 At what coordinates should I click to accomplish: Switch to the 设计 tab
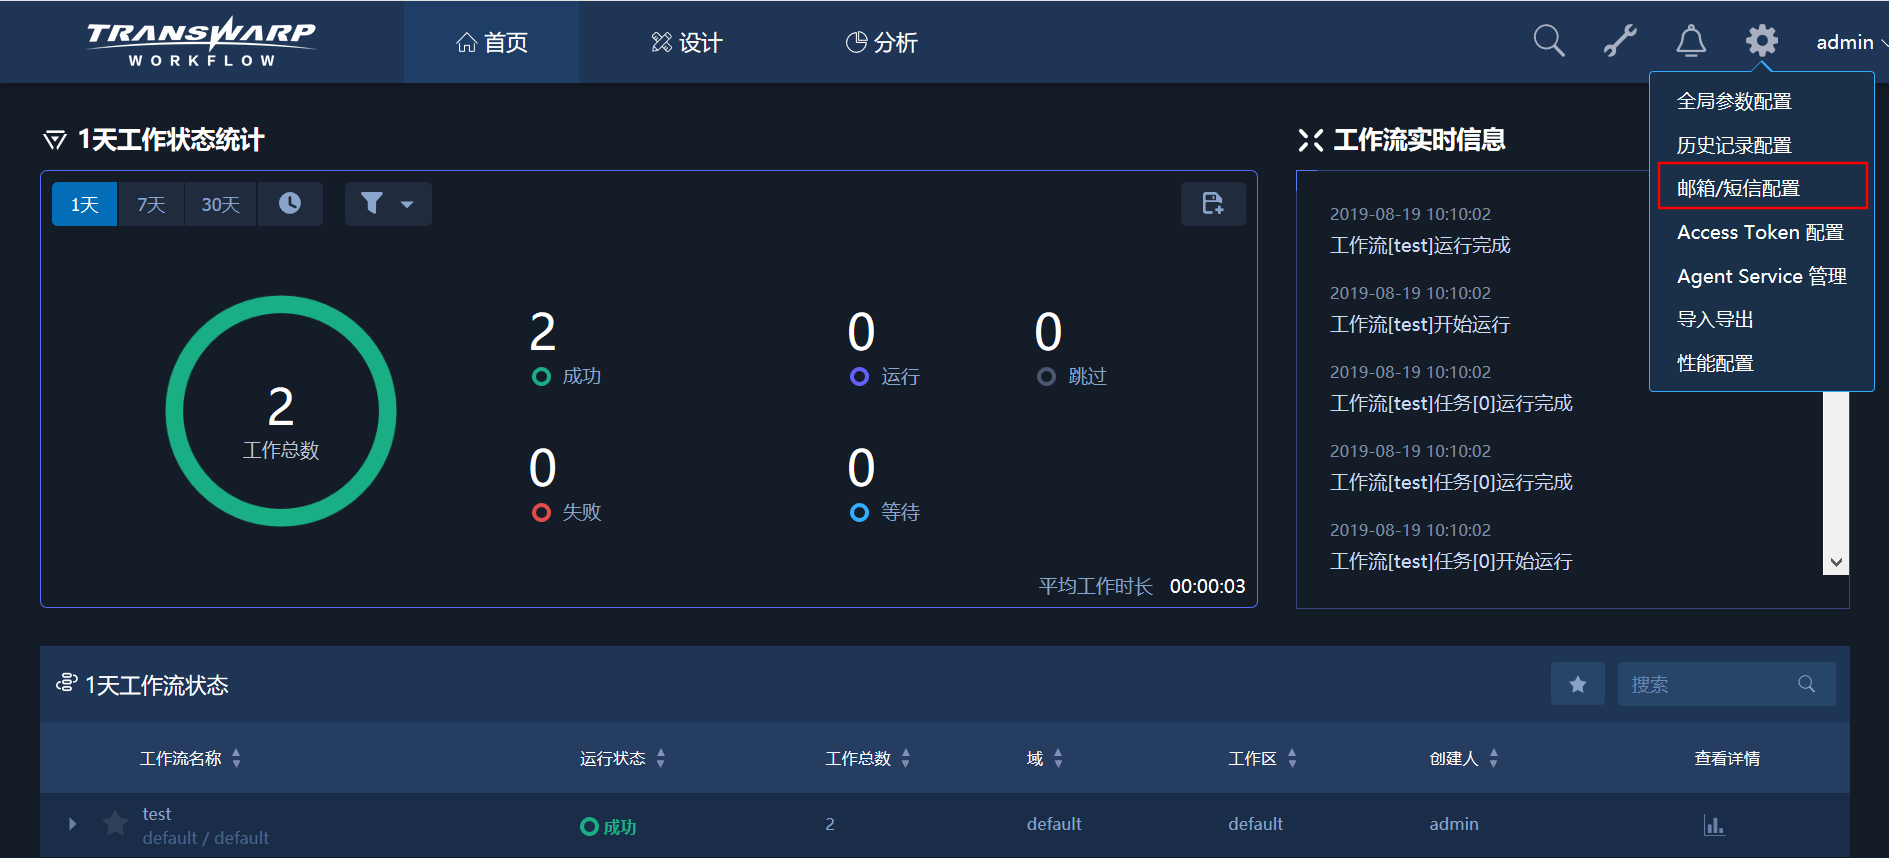[686, 42]
